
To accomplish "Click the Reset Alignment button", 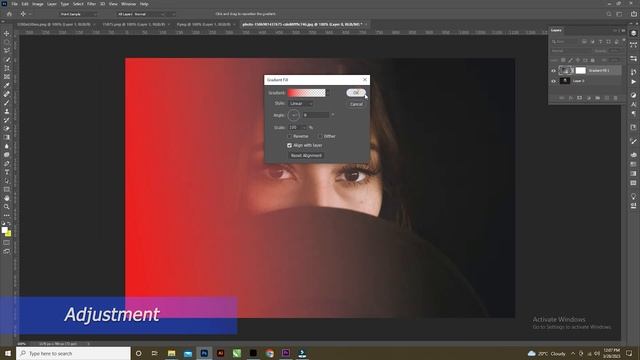I will tap(306, 156).
